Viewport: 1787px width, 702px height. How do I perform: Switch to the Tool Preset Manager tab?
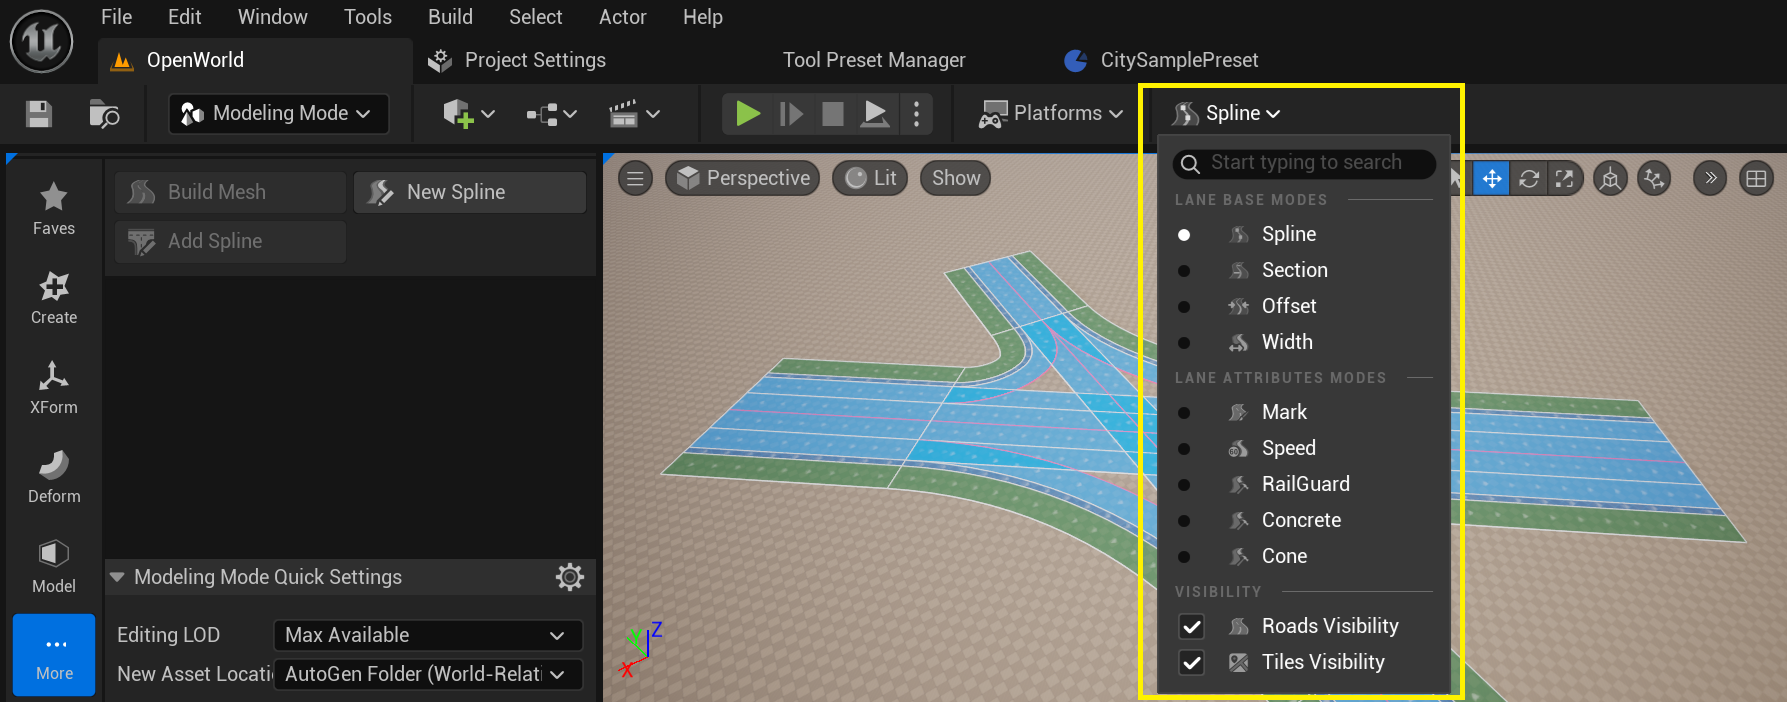(x=874, y=60)
